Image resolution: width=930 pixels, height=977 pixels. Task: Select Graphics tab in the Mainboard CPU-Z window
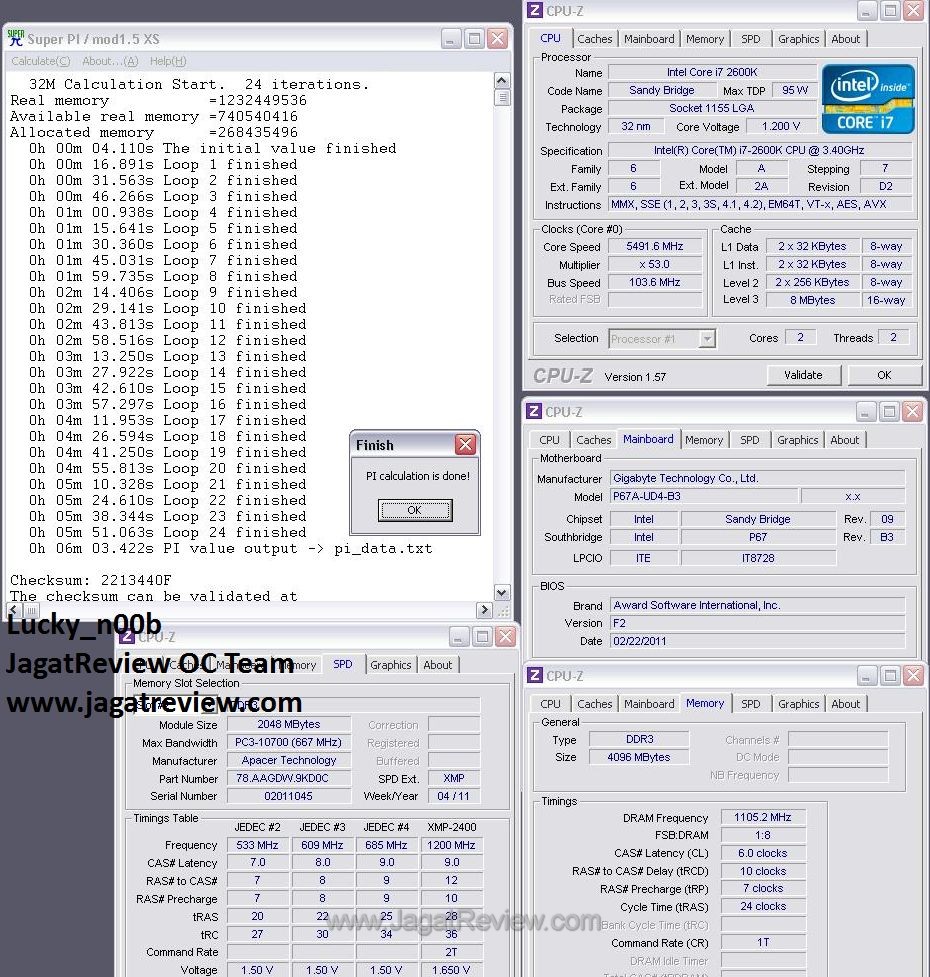[x=797, y=440]
